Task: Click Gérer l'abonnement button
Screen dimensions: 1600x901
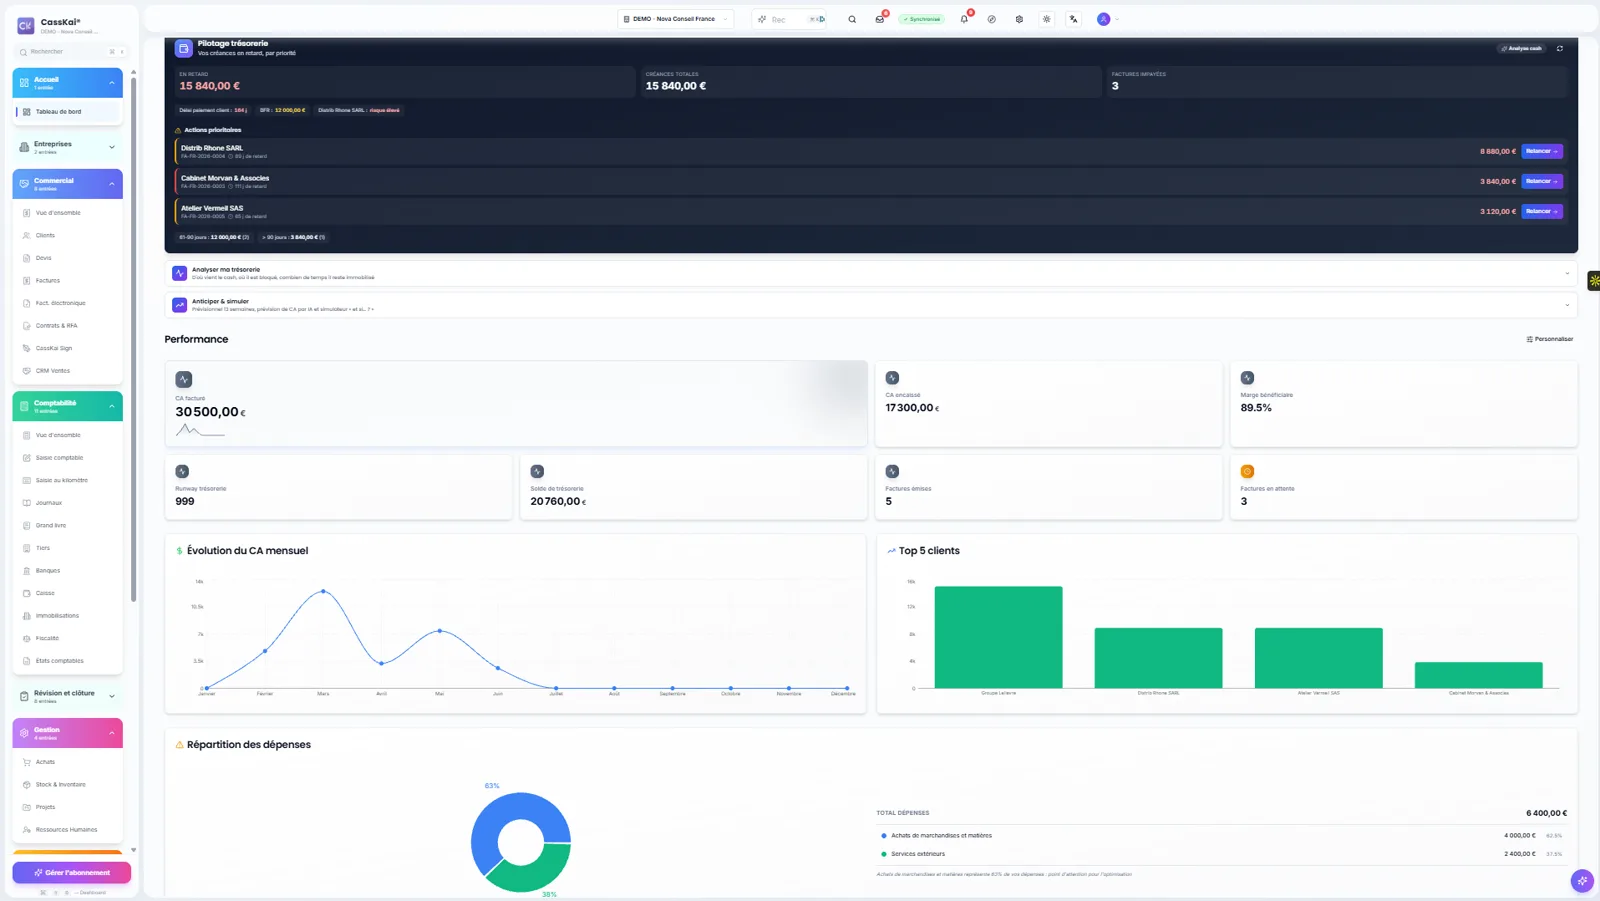Action: coord(72,872)
